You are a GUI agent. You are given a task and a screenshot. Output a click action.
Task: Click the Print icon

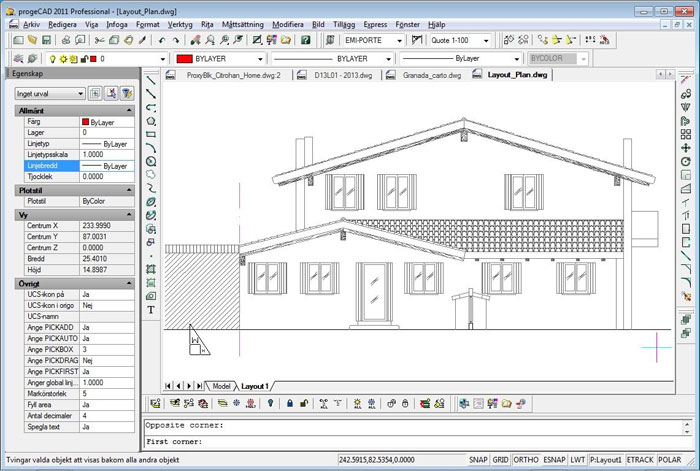66,40
